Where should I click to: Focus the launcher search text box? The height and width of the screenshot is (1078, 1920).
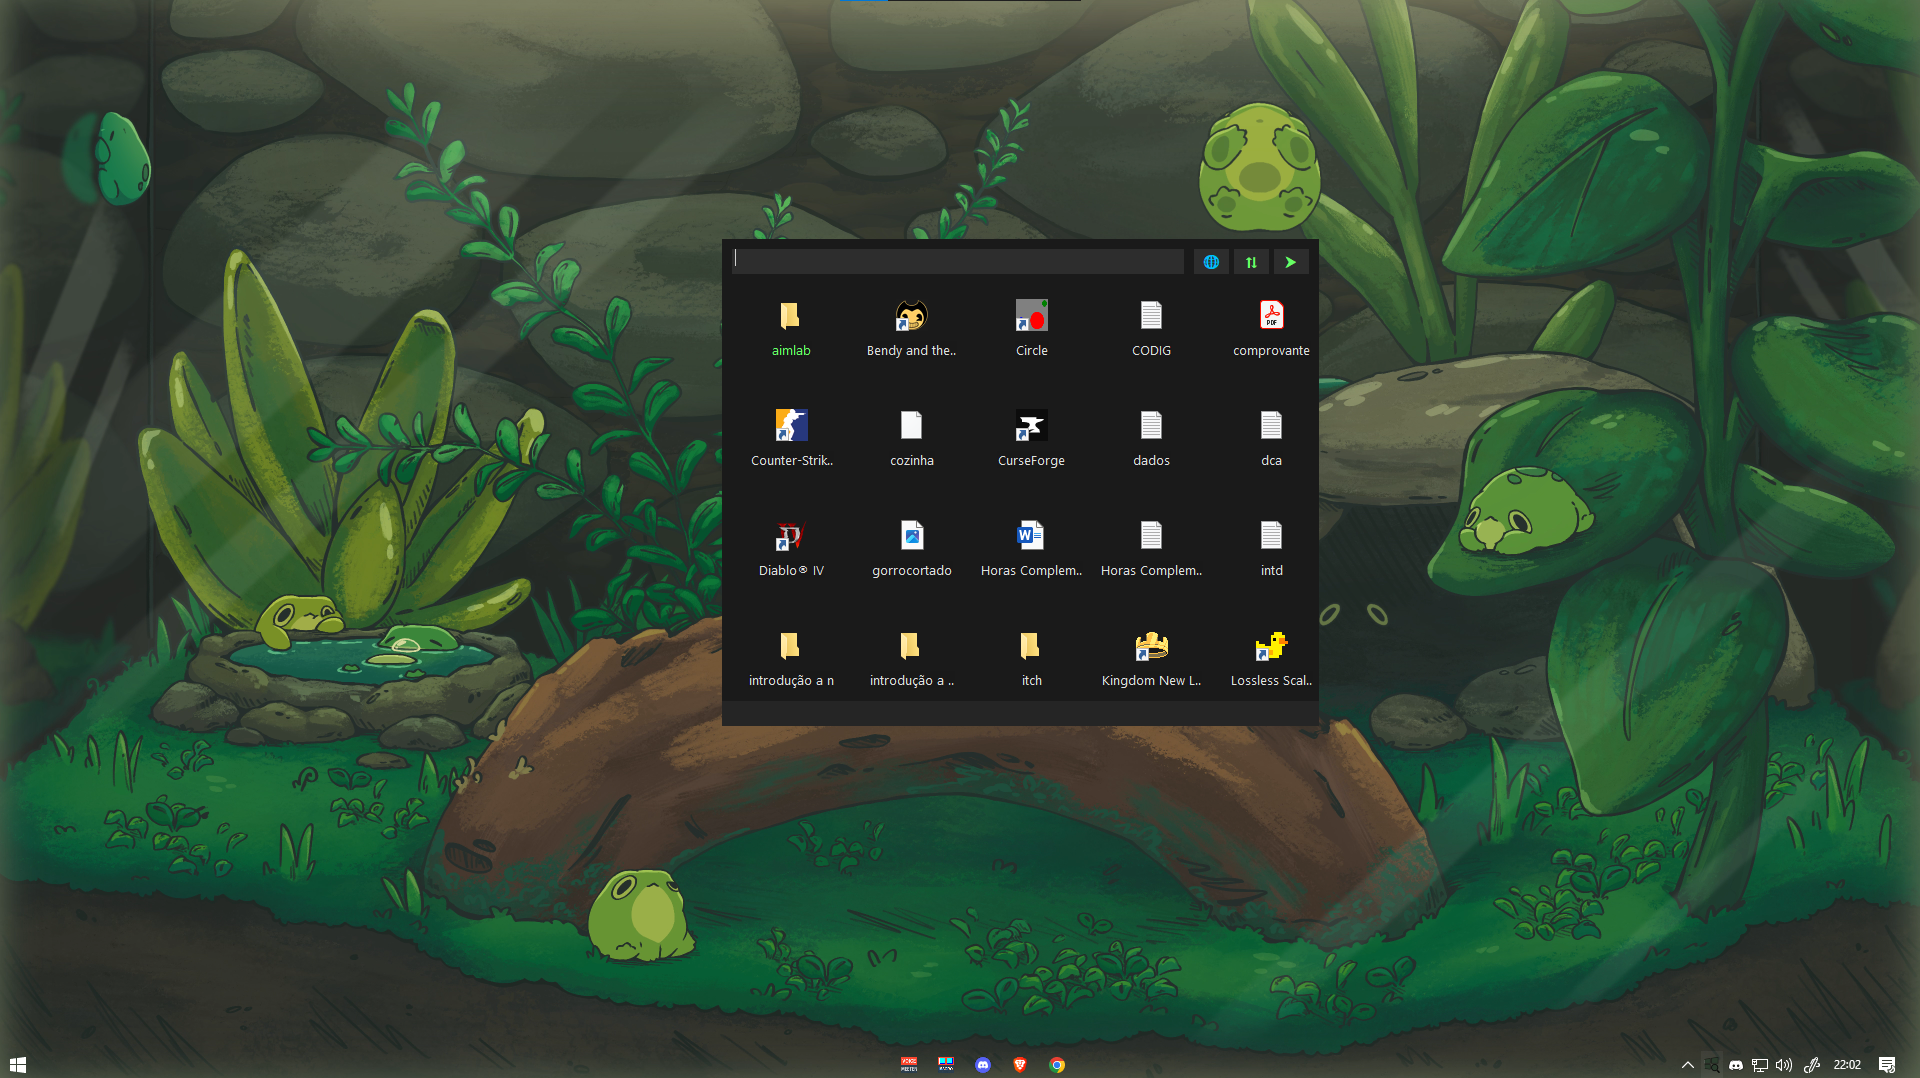pyautogui.click(x=958, y=261)
